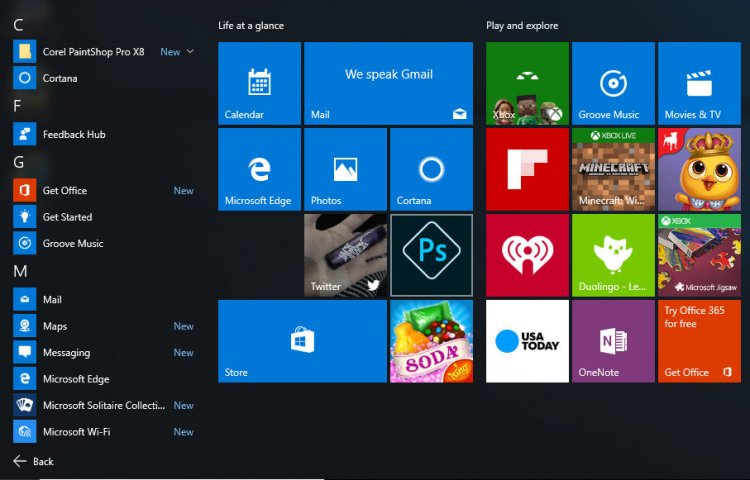Open the crowned bird game tile
Image resolution: width=750 pixels, height=480 pixels.
pyautogui.click(x=699, y=169)
